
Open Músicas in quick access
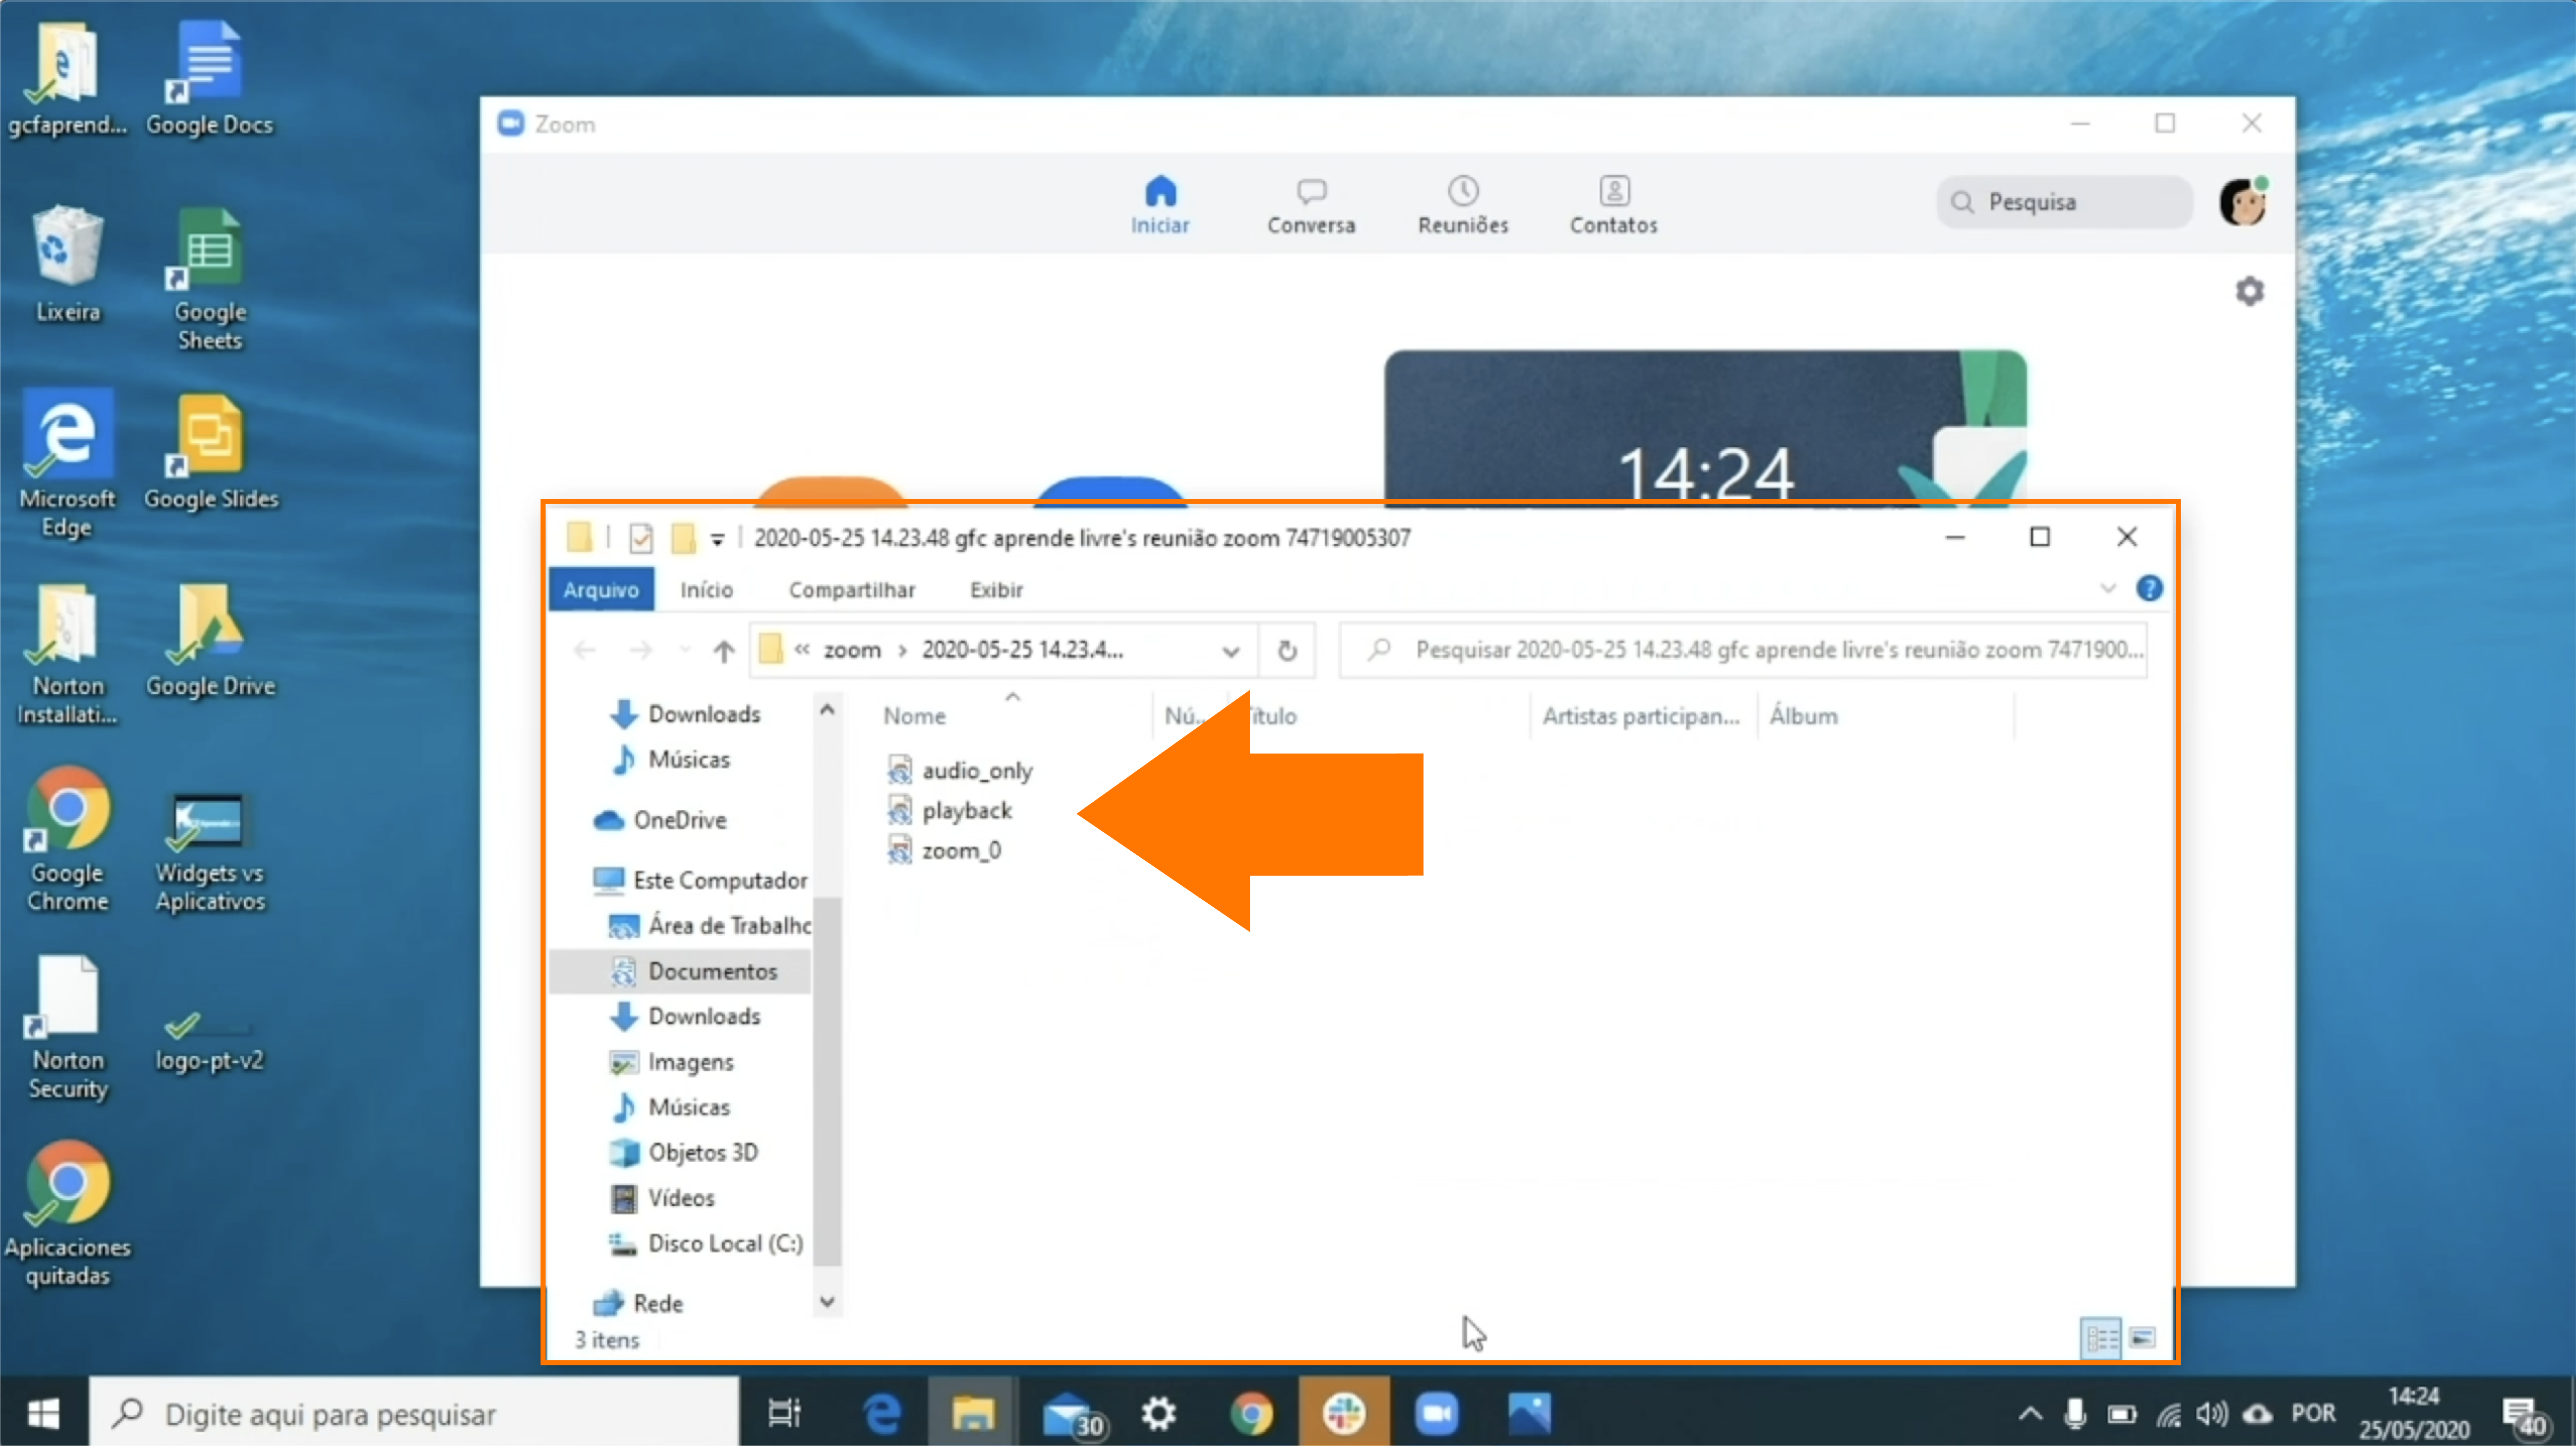(x=670, y=760)
